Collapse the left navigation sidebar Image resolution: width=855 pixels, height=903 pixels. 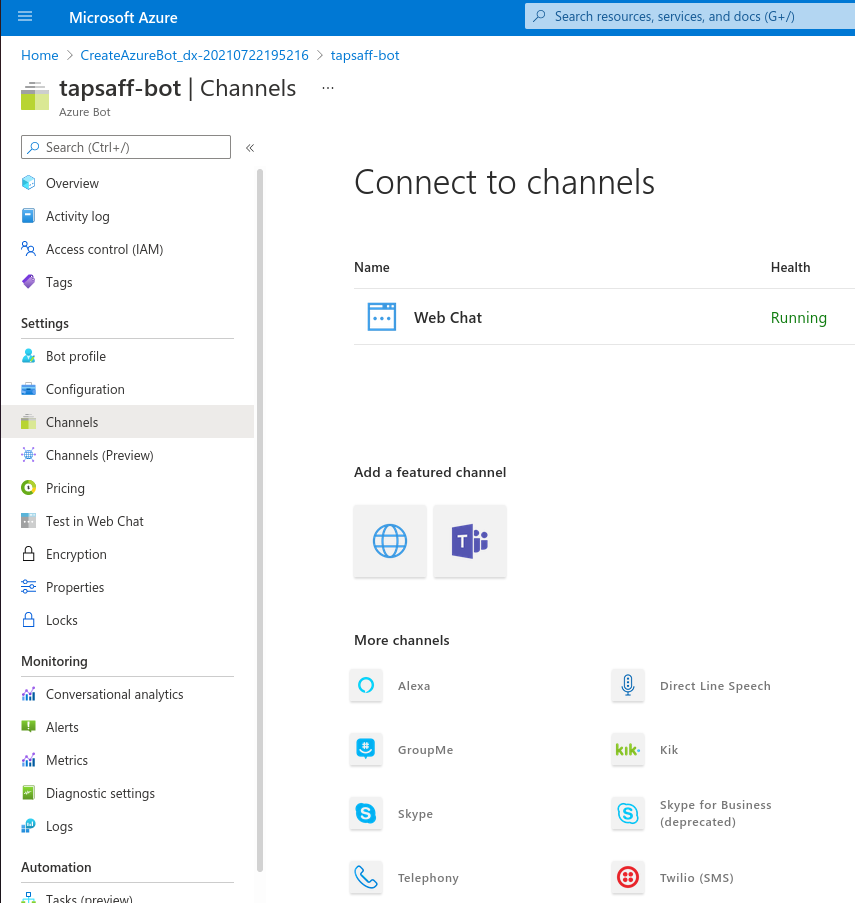[250, 148]
